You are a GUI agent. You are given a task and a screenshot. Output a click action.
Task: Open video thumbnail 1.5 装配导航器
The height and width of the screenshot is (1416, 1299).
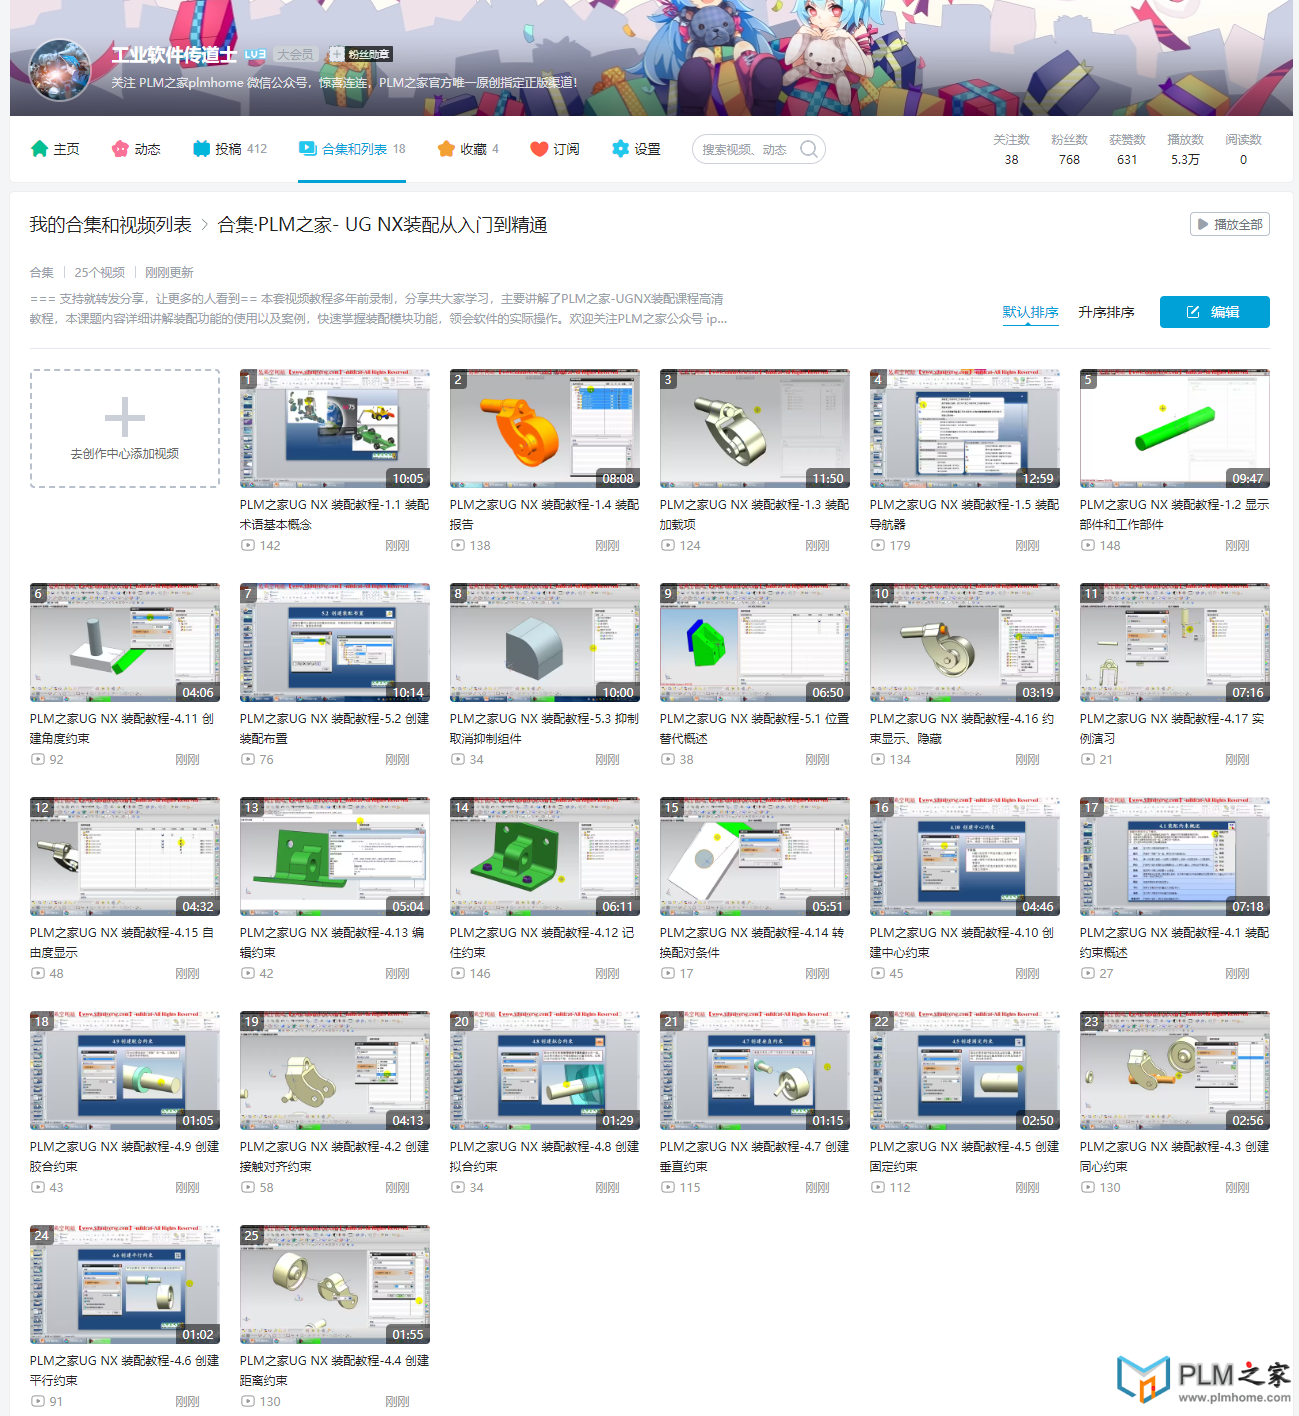pos(965,428)
